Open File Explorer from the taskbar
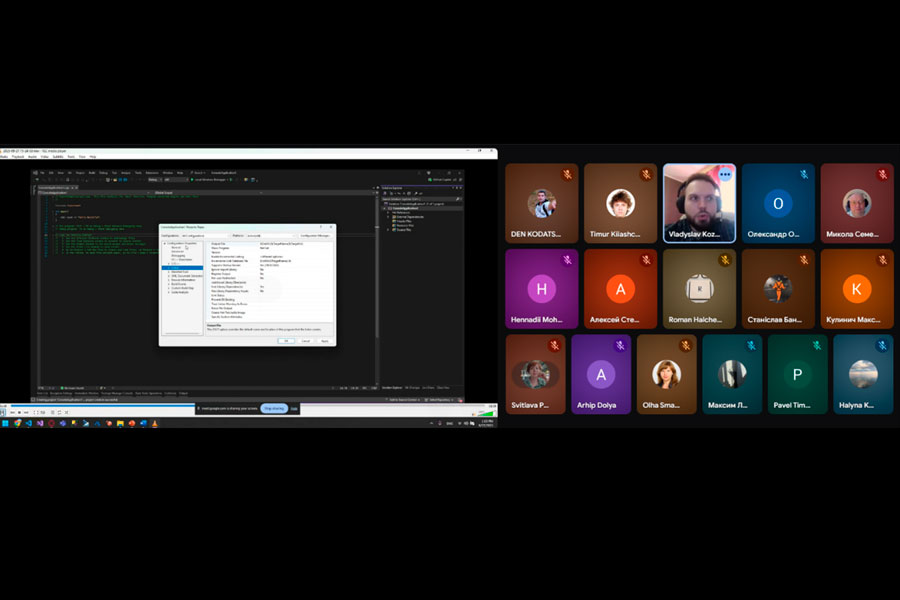 120,424
